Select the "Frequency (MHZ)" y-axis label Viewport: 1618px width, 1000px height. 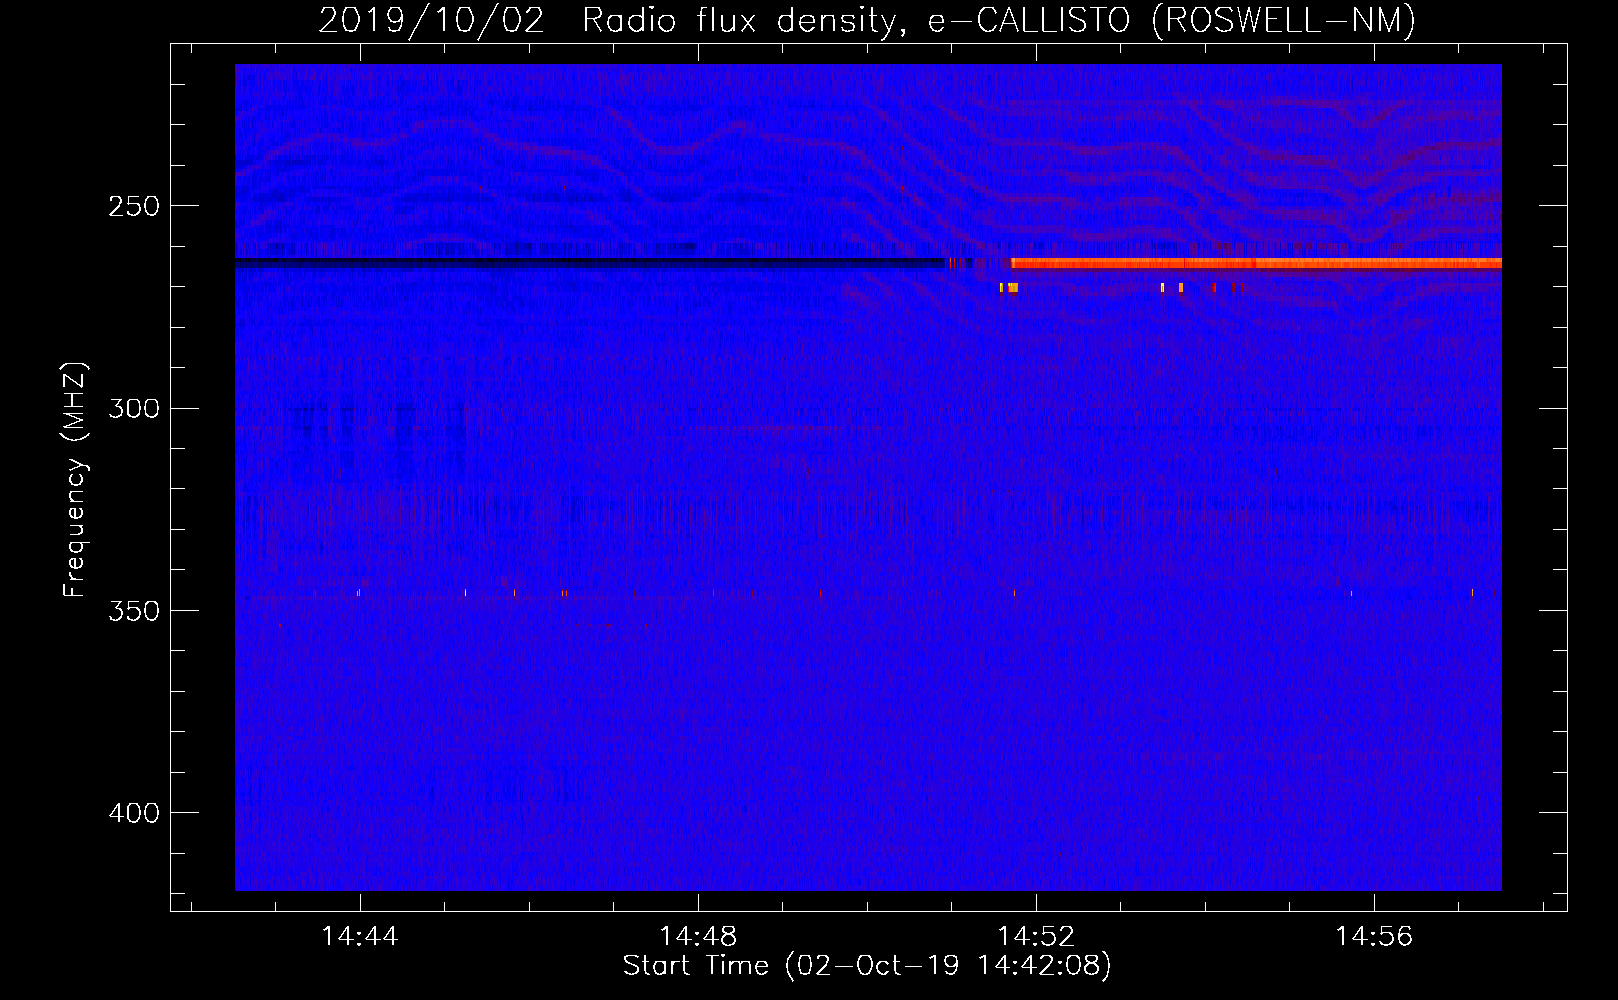point(75,479)
